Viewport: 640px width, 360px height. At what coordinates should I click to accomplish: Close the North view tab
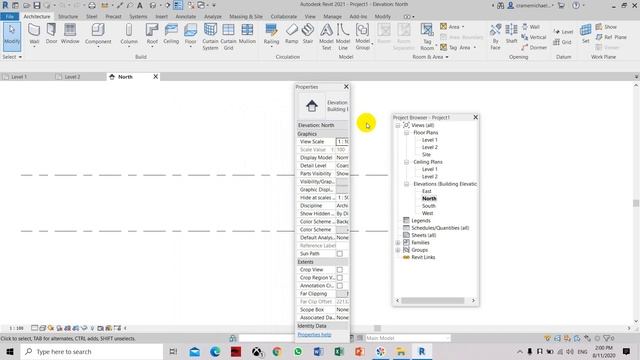pyautogui.click(x=156, y=77)
